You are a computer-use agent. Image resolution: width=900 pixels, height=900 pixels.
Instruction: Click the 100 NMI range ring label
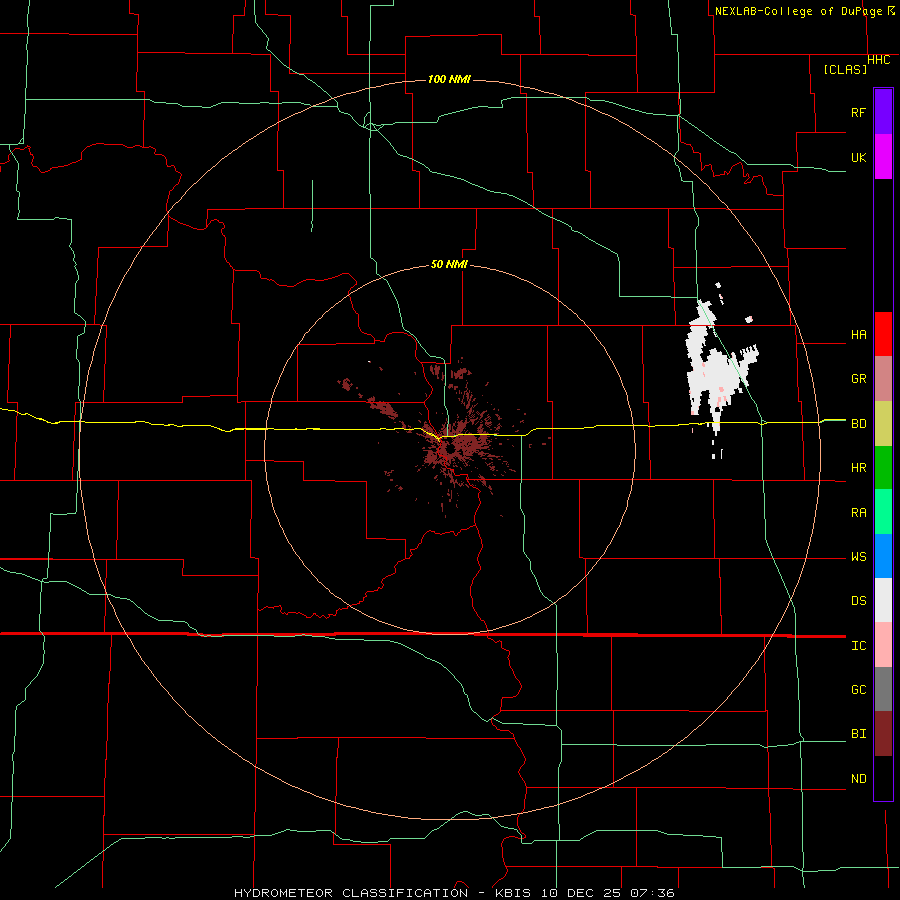pos(449,79)
